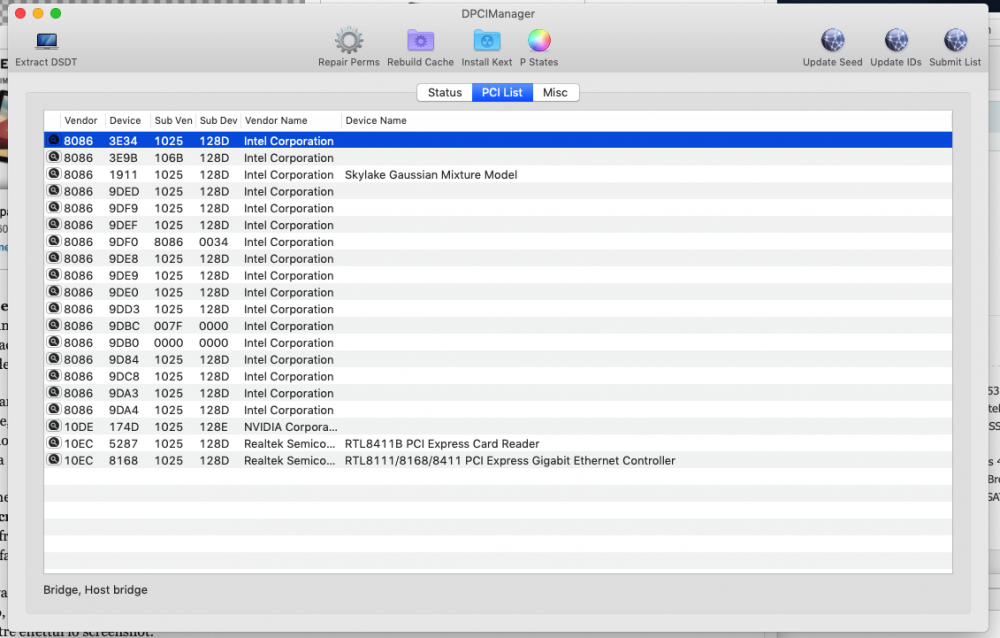Click device ID 9DA3 cell
The width and height of the screenshot is (1000, 638).
point(123,394)
